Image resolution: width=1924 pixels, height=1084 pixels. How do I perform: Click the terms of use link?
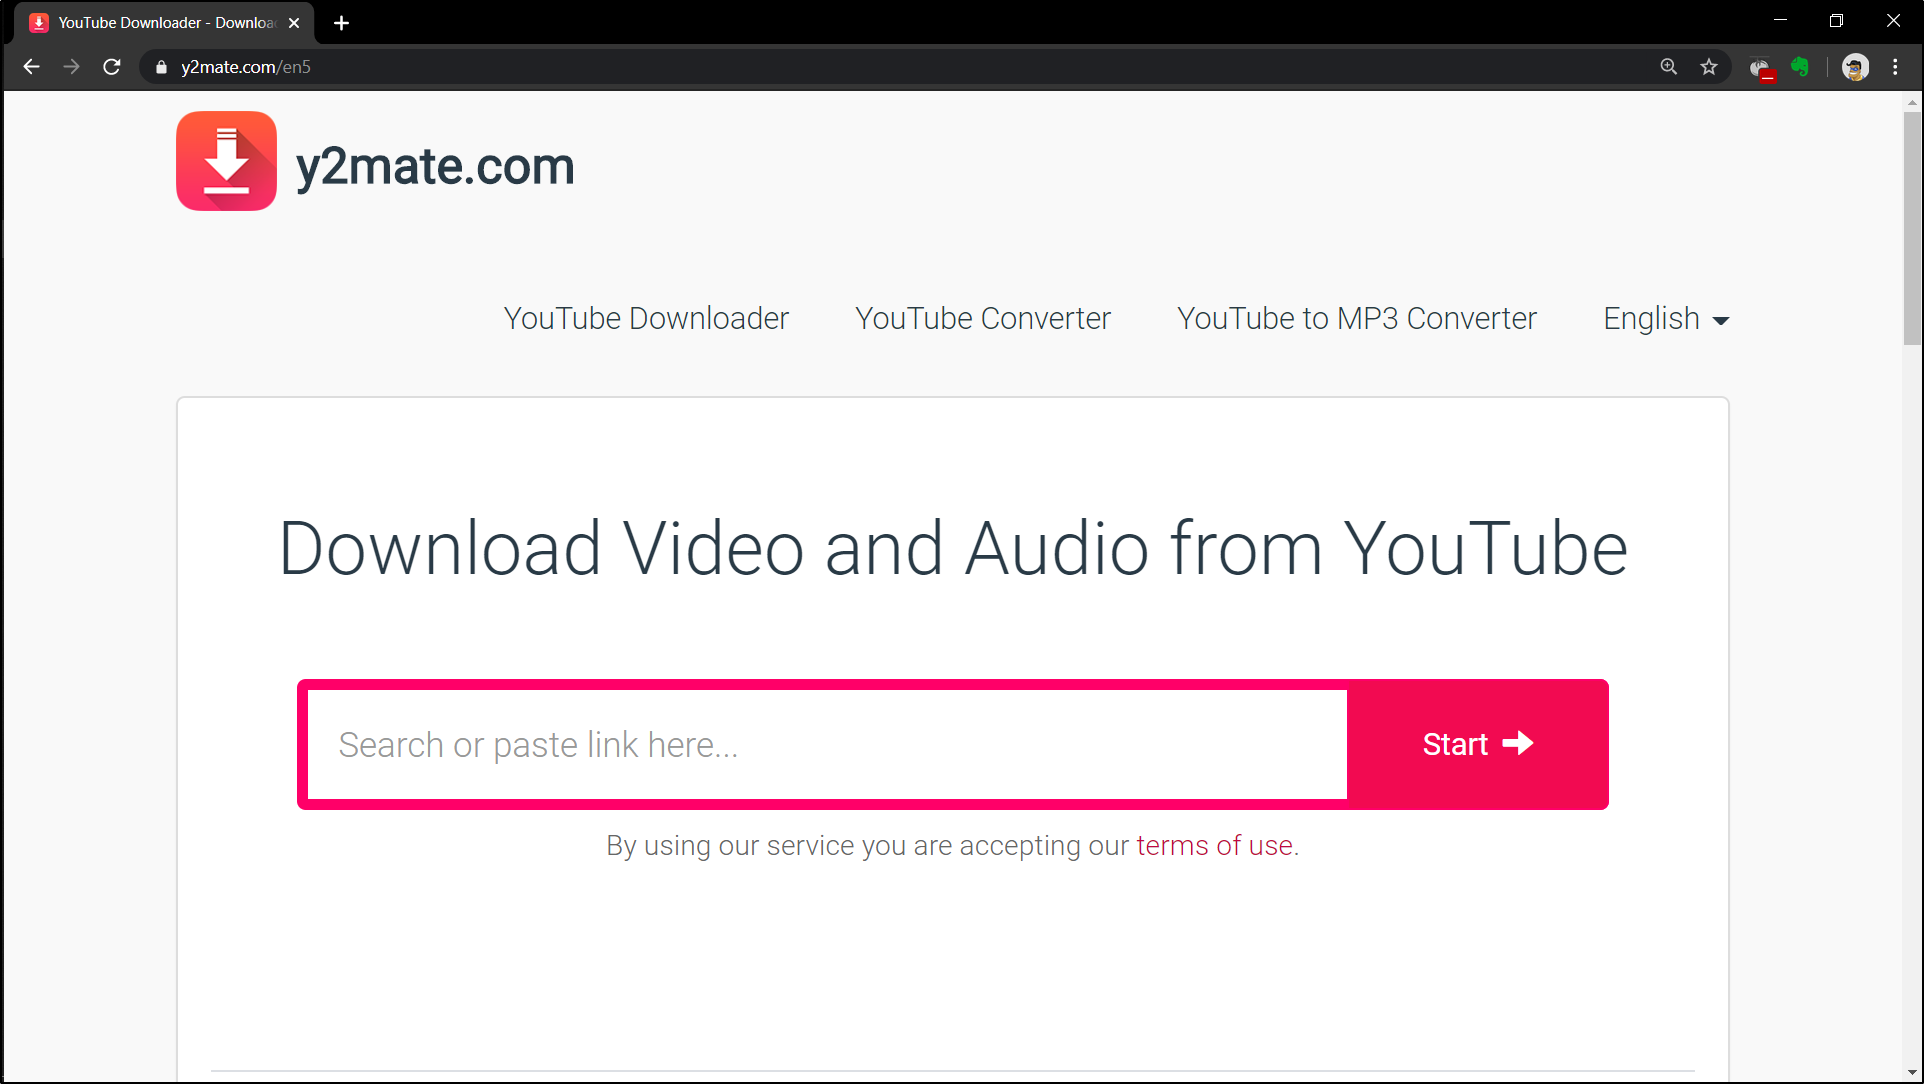click(x=1213, y=845)
